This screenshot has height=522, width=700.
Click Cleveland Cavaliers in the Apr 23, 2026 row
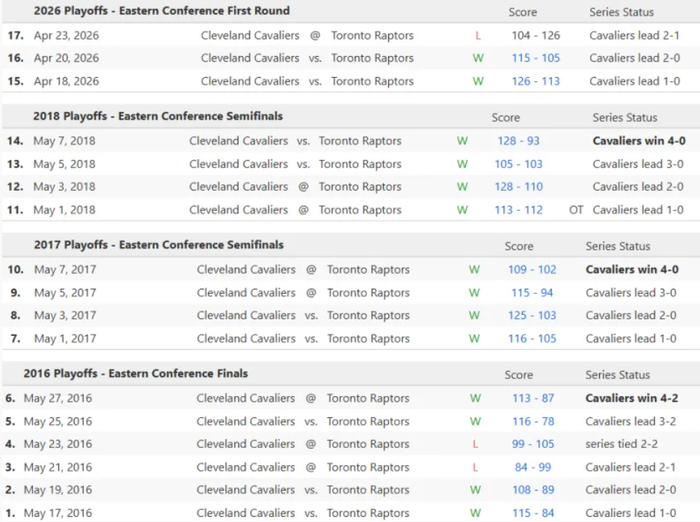[250, 35]
